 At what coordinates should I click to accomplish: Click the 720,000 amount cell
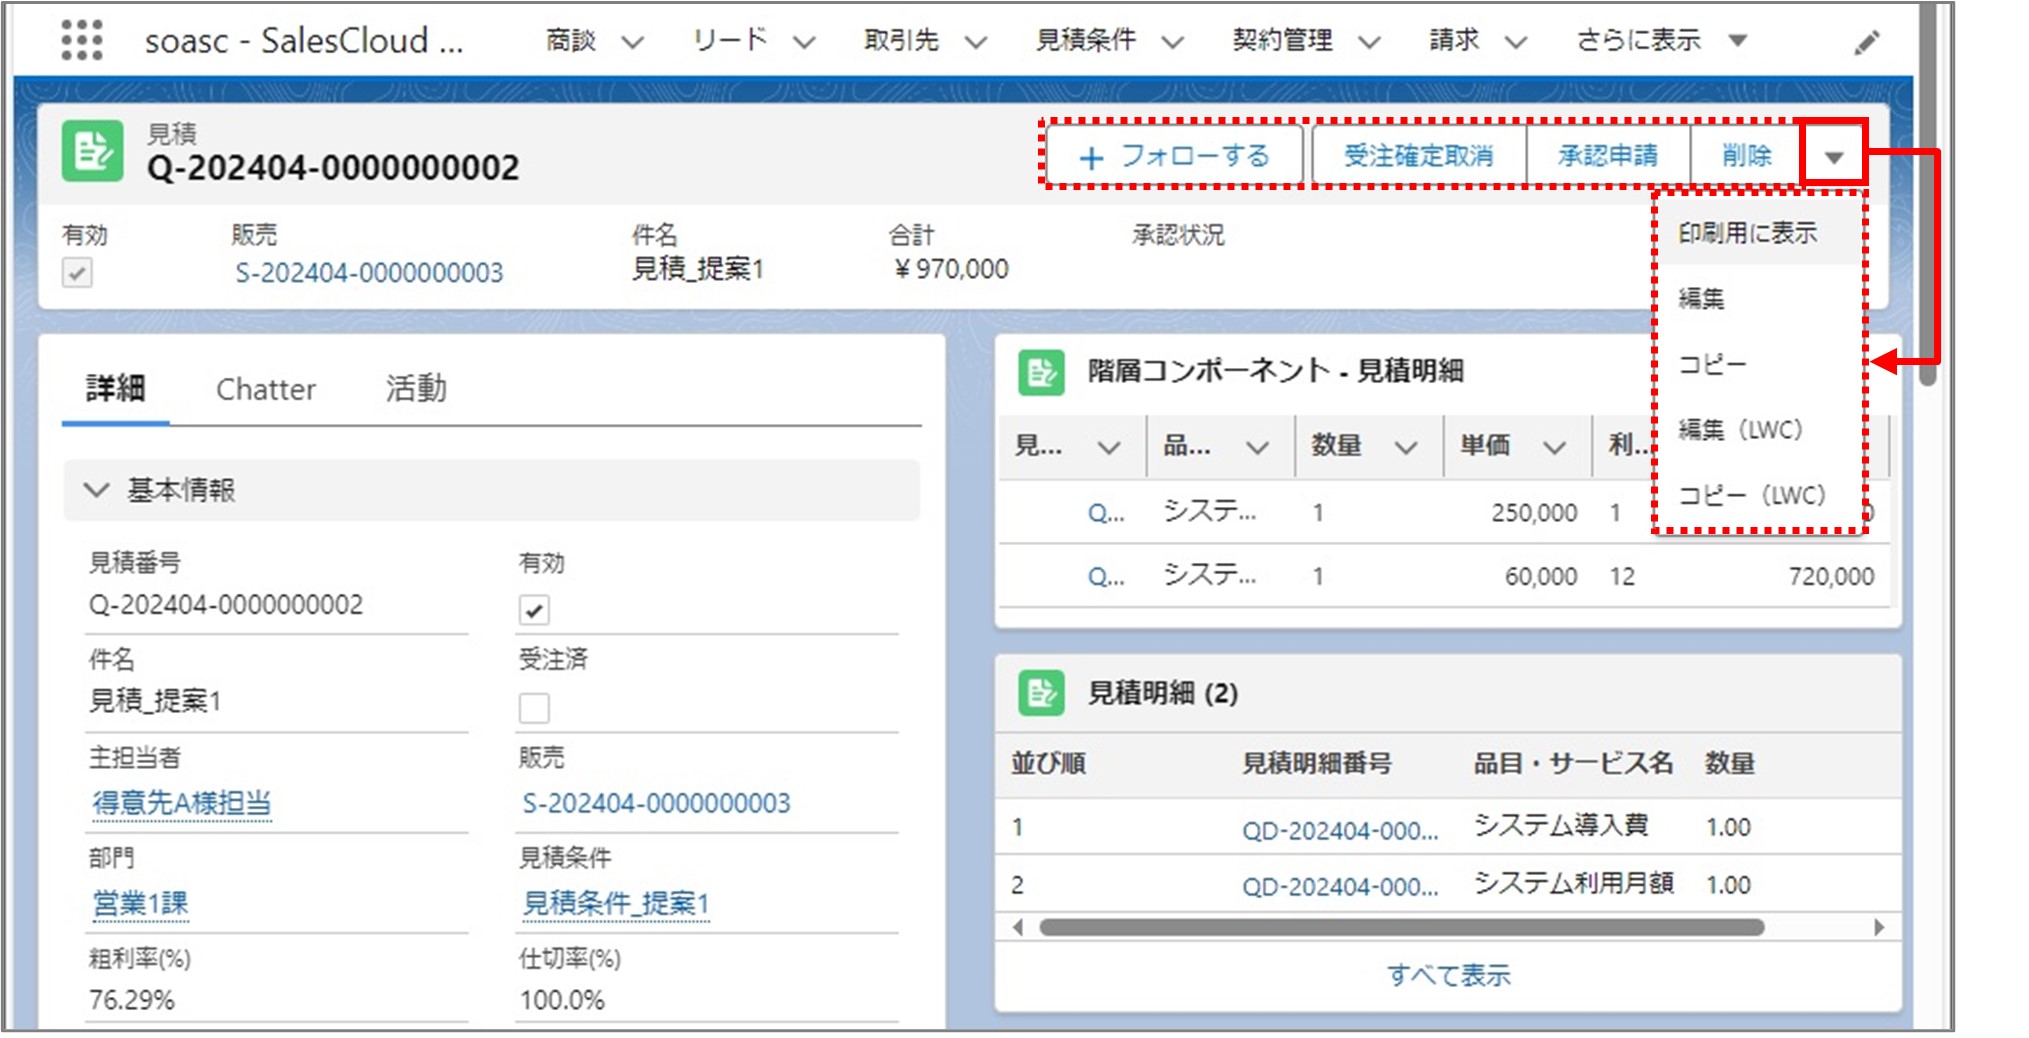[x=1831, y=577]
